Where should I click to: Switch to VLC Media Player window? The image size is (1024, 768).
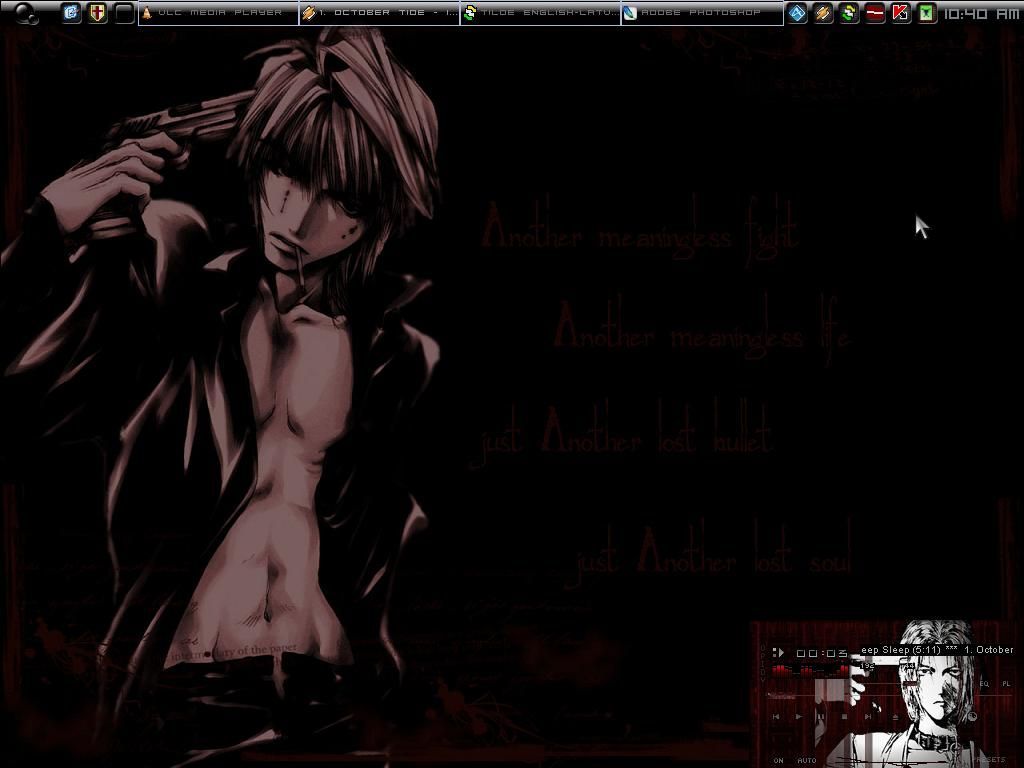[218, 12]
